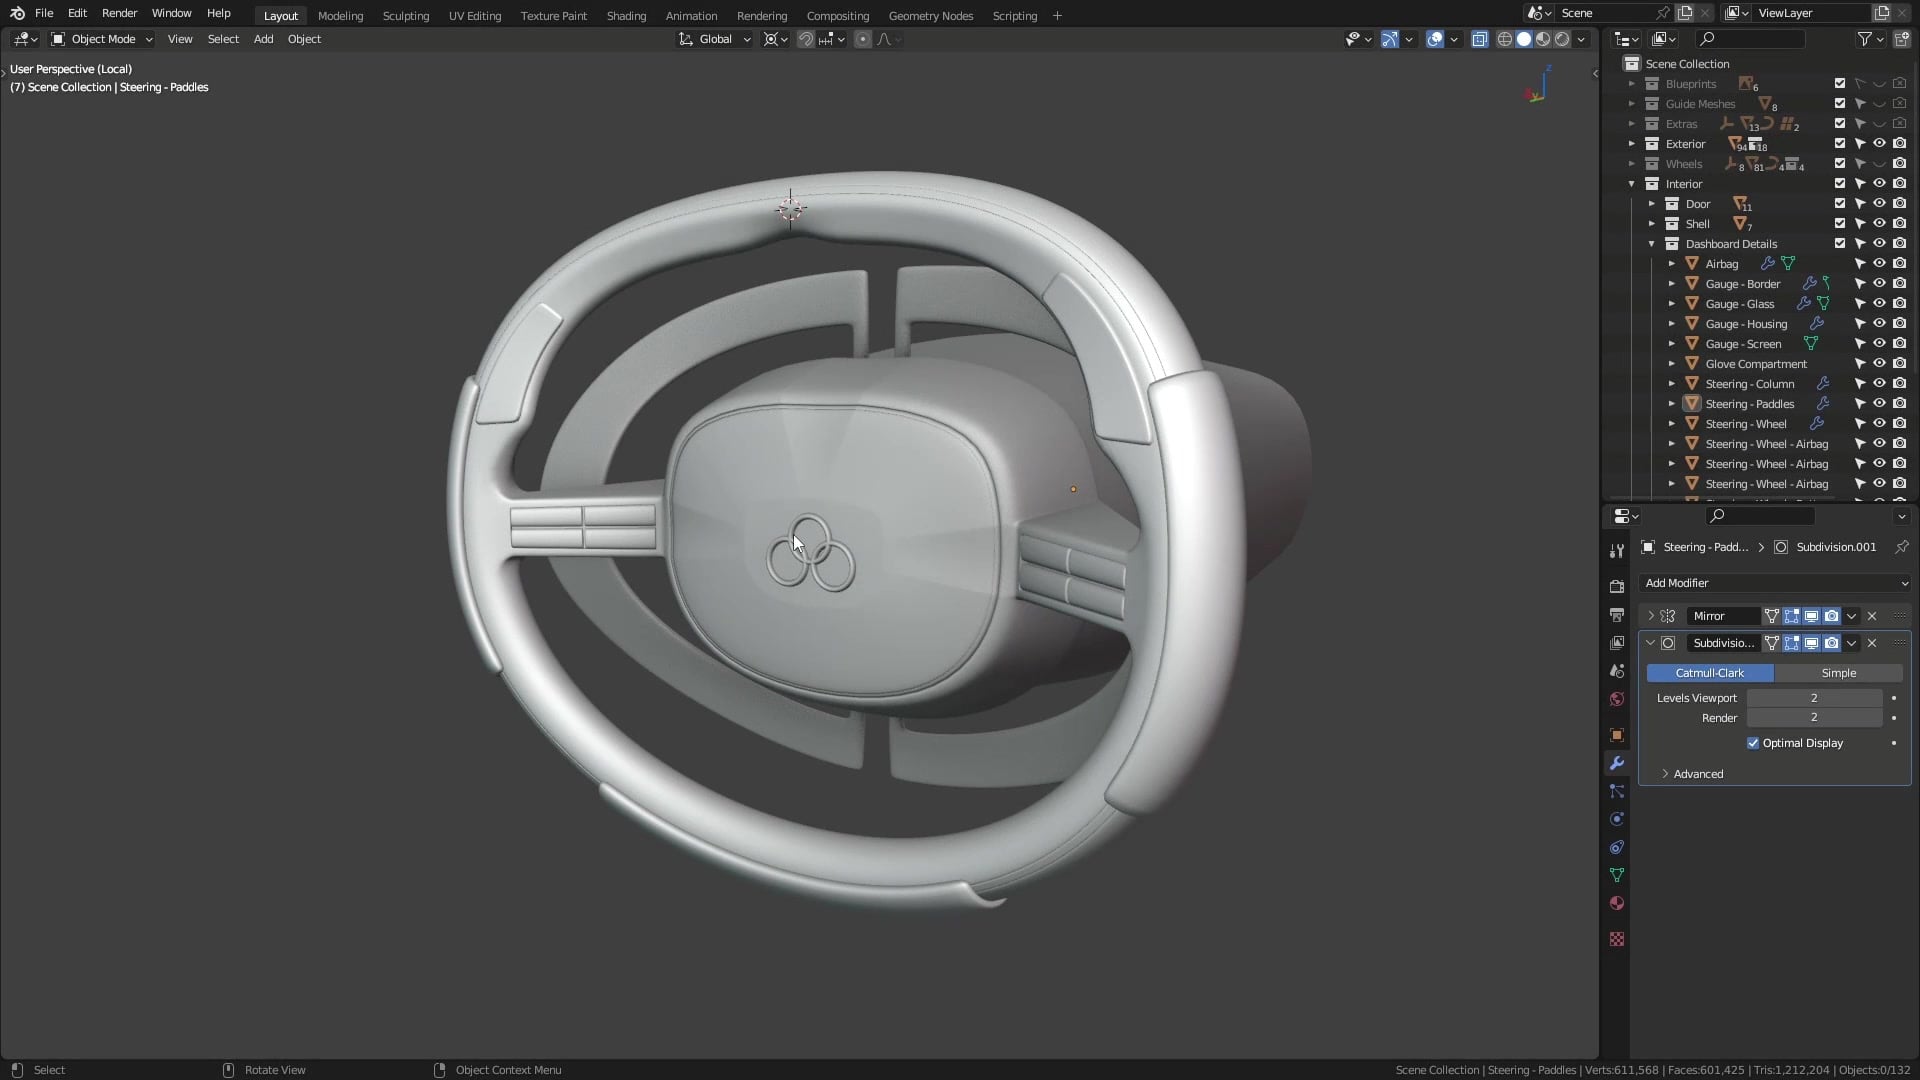Switch to the Geometry Nodes workspace tab
Screen dimensions: 1920x1080
[931, 16]
